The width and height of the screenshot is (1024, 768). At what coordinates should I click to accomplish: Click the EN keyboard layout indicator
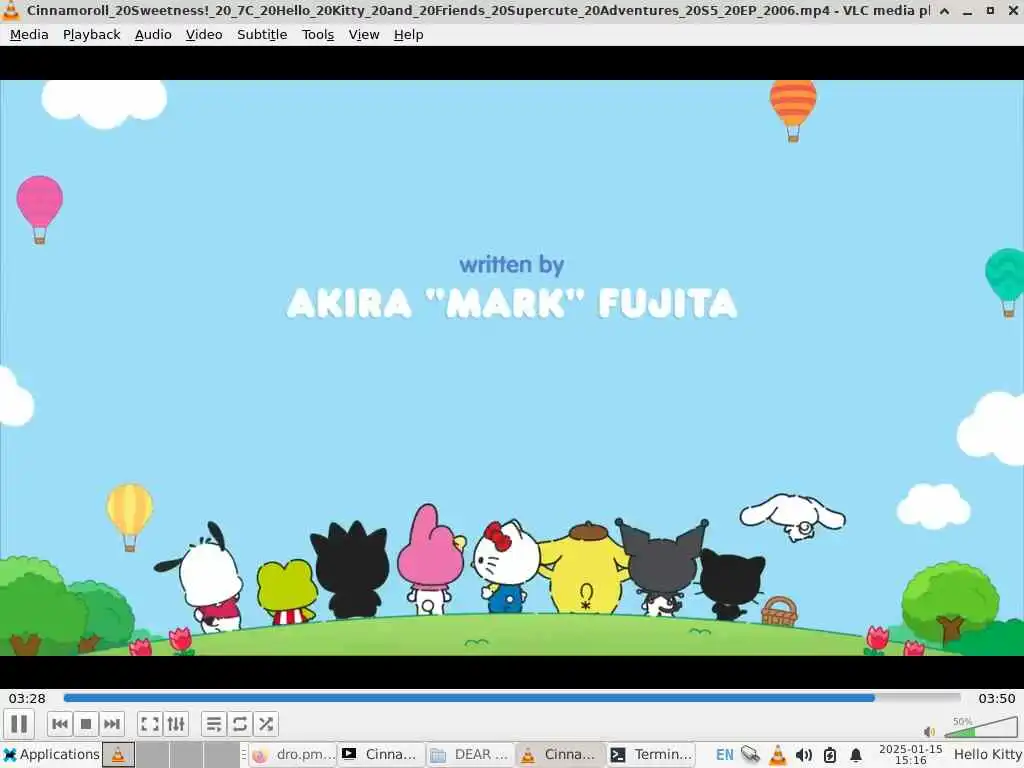725,755
